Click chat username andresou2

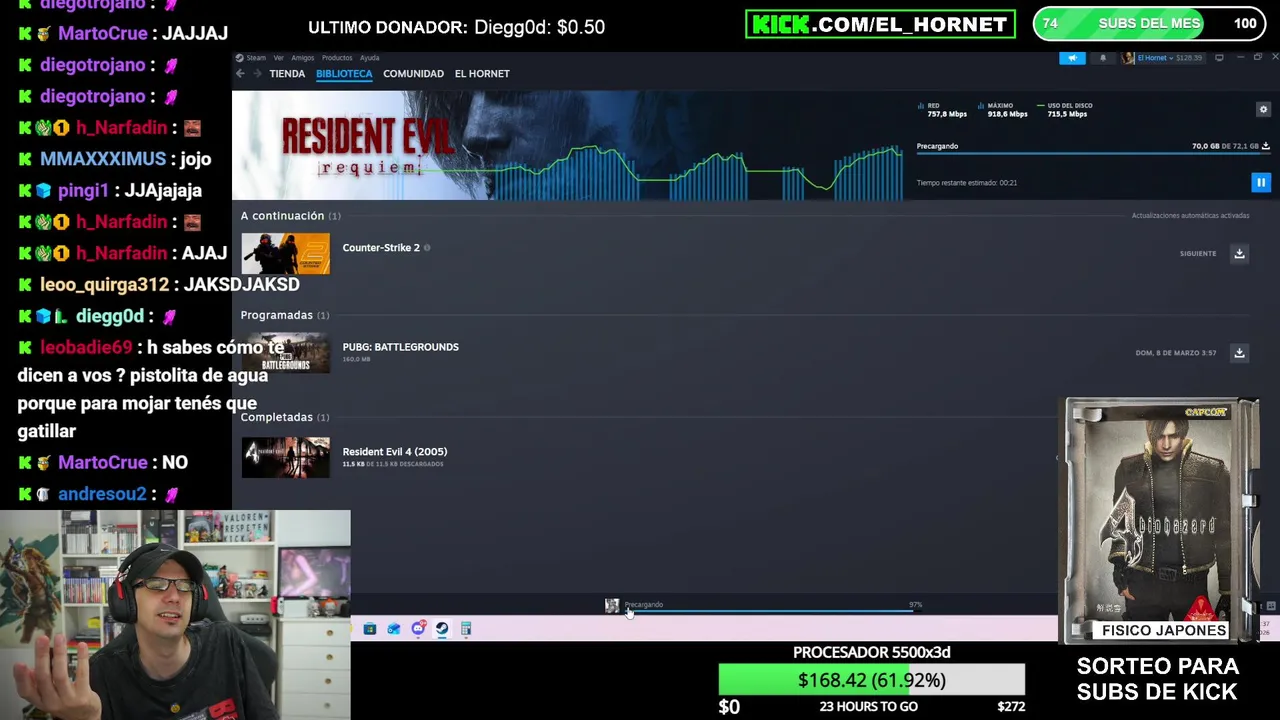[x=102, y=494]
